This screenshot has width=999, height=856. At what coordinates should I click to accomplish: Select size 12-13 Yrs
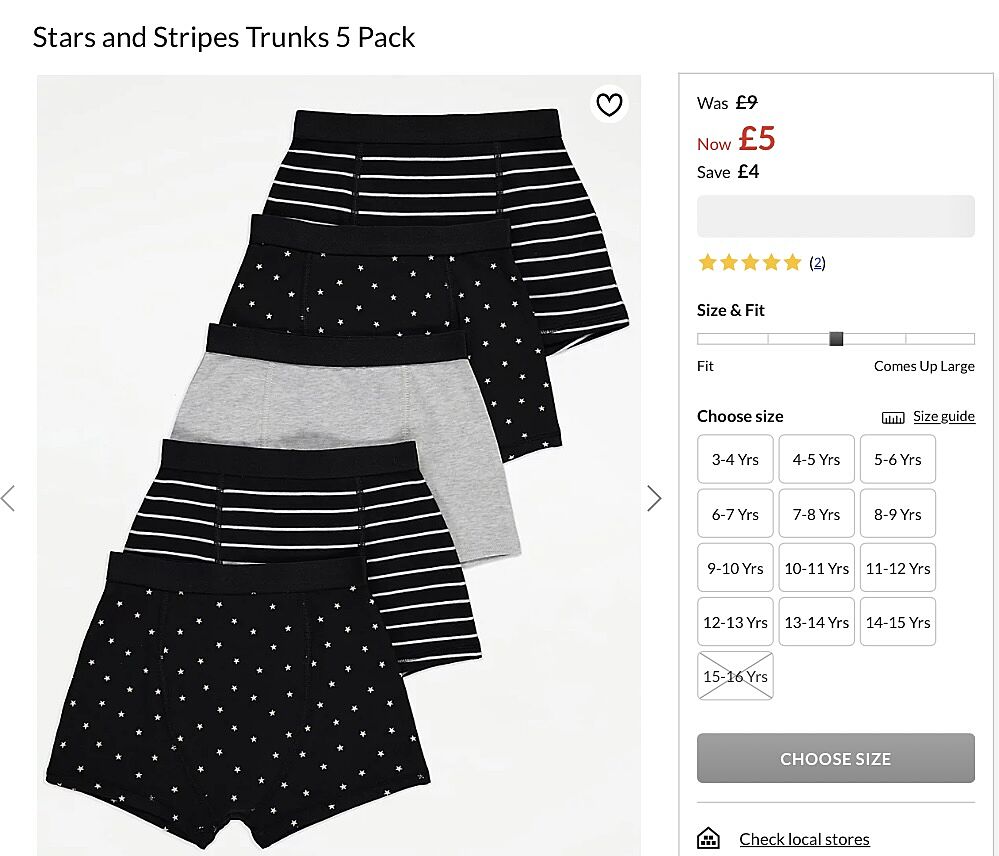[735, 622]
